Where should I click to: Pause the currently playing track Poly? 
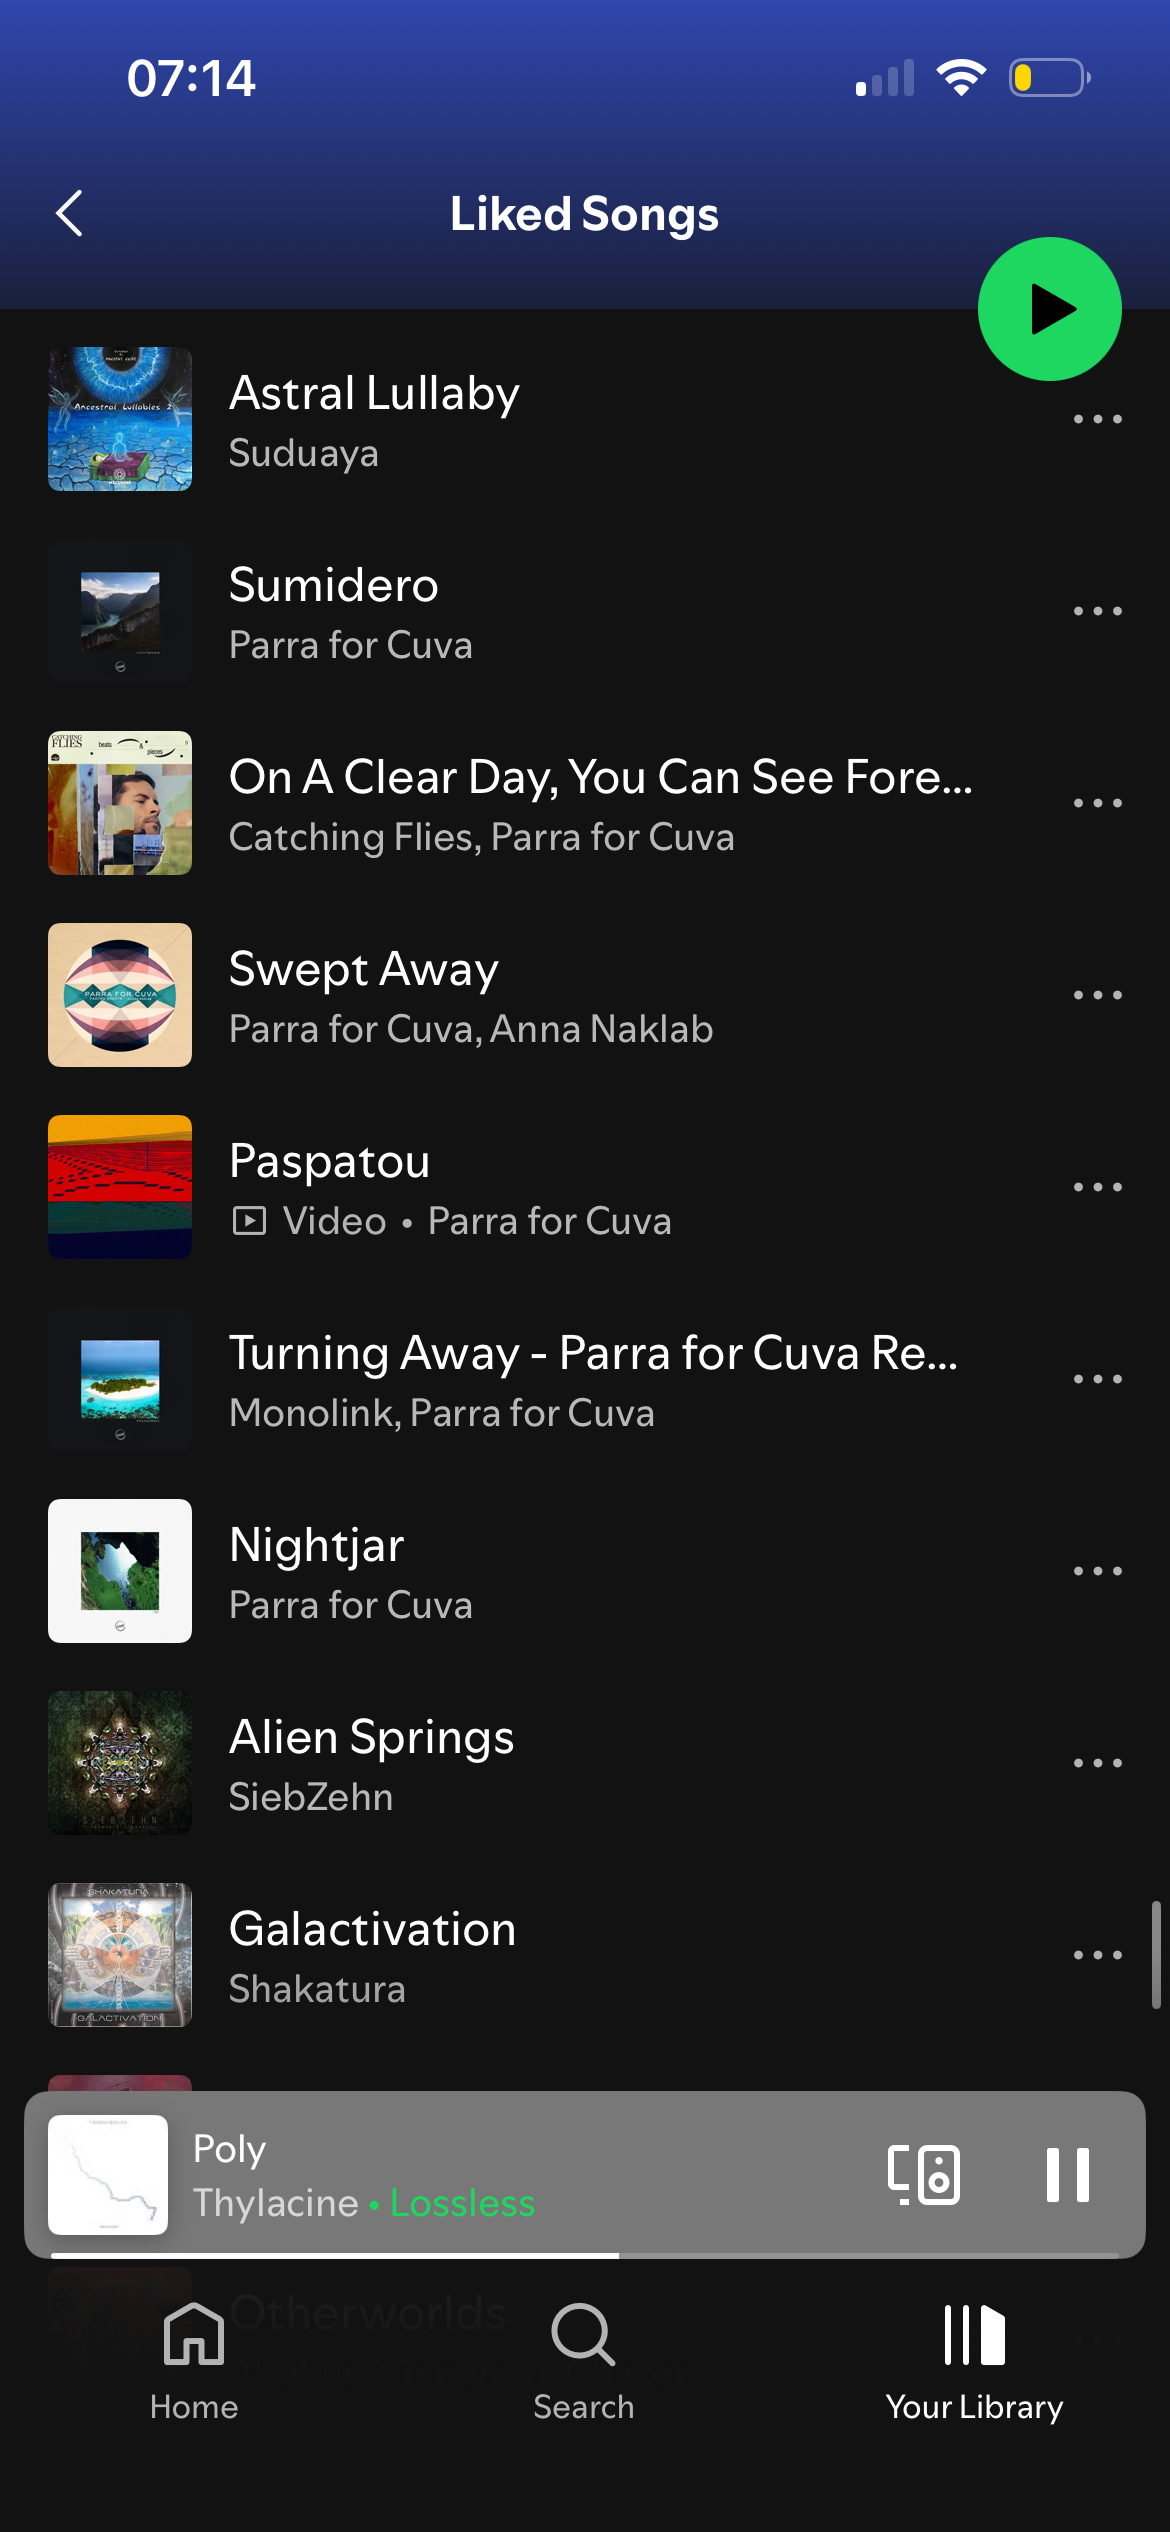point(1067,2174)
